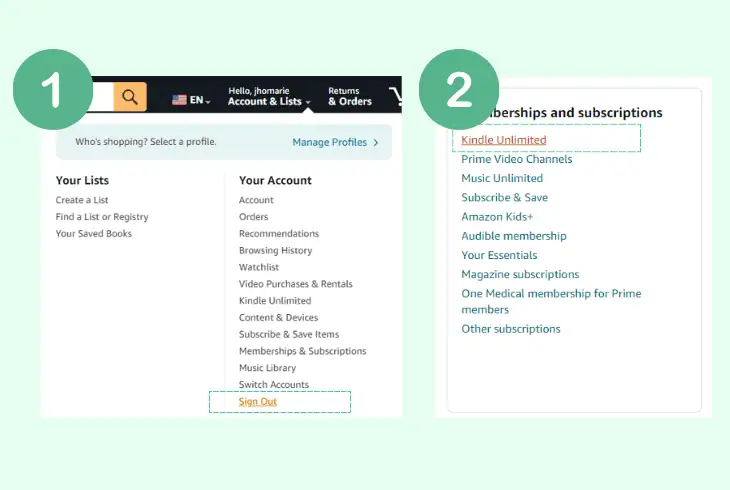Open Subscribe & Save link

[504, 197]
